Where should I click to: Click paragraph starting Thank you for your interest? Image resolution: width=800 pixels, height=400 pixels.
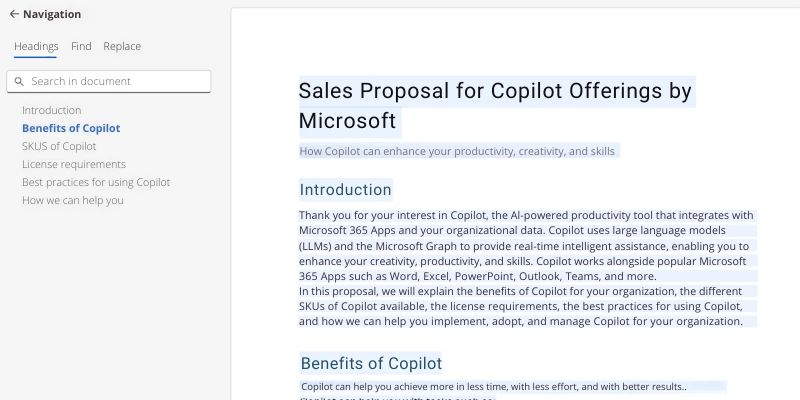point(526,246)
